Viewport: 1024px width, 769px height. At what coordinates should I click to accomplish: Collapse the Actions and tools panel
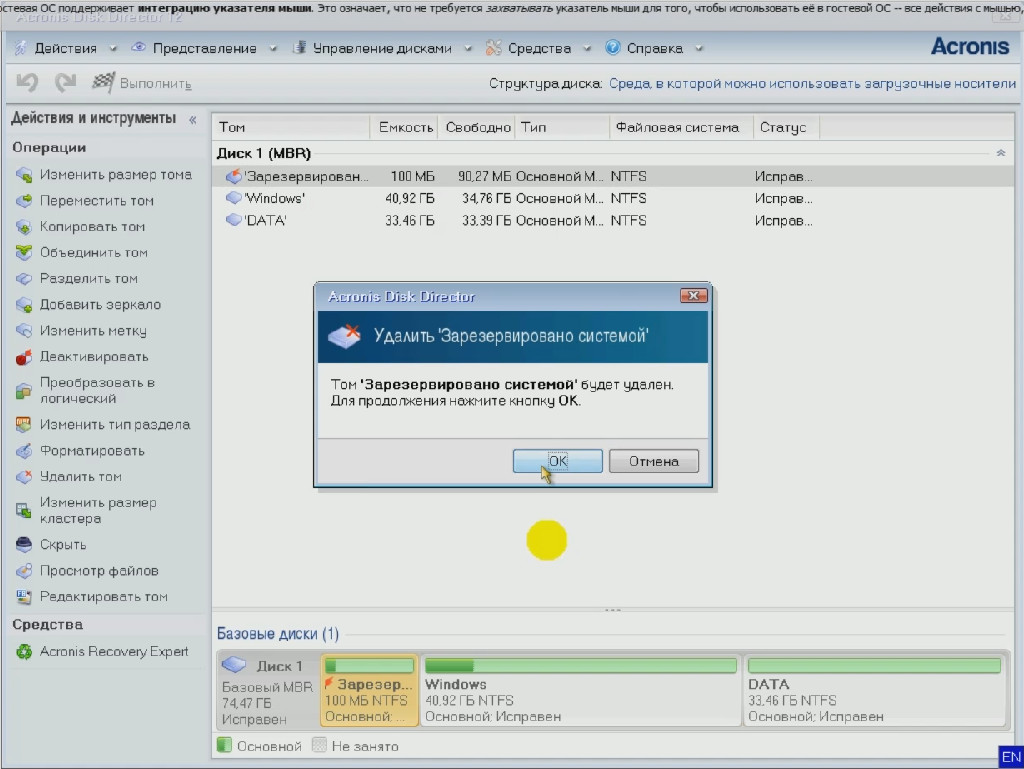point(192,119)
